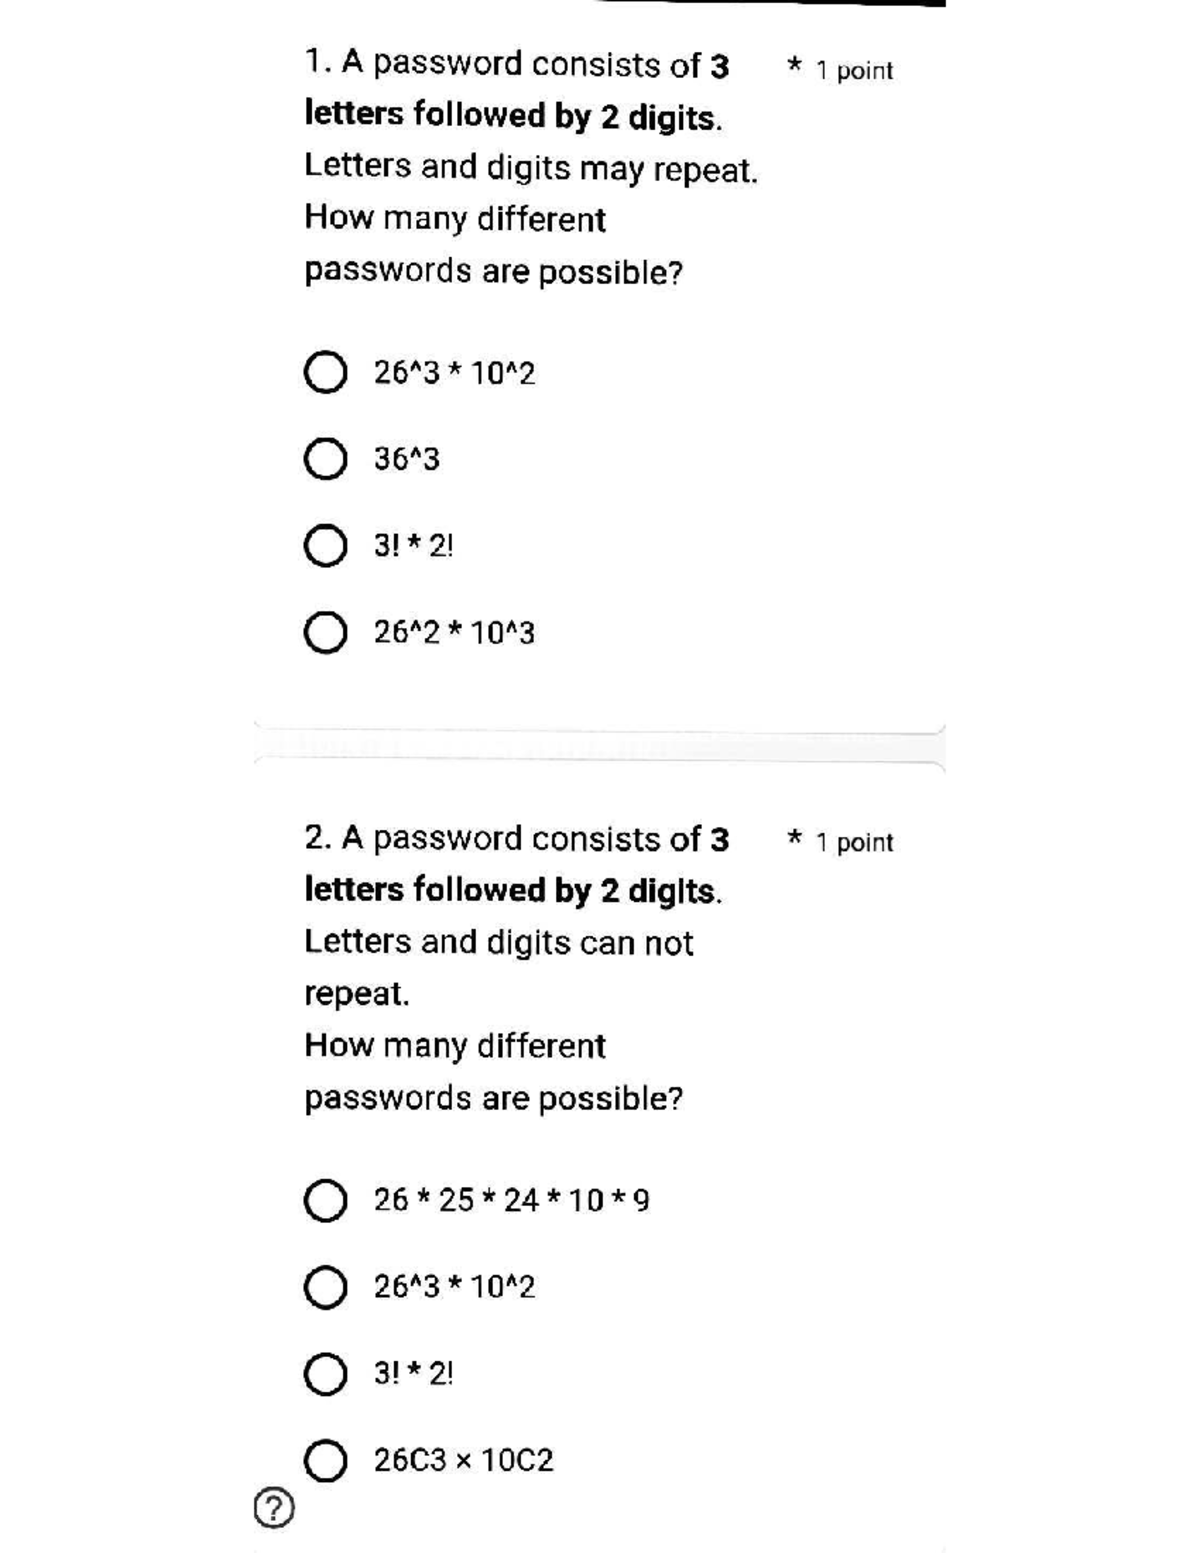Viewport: 1200px width, 1553px height.
Task: Click the 1 point label of question 1
Action: click(854, 71)
